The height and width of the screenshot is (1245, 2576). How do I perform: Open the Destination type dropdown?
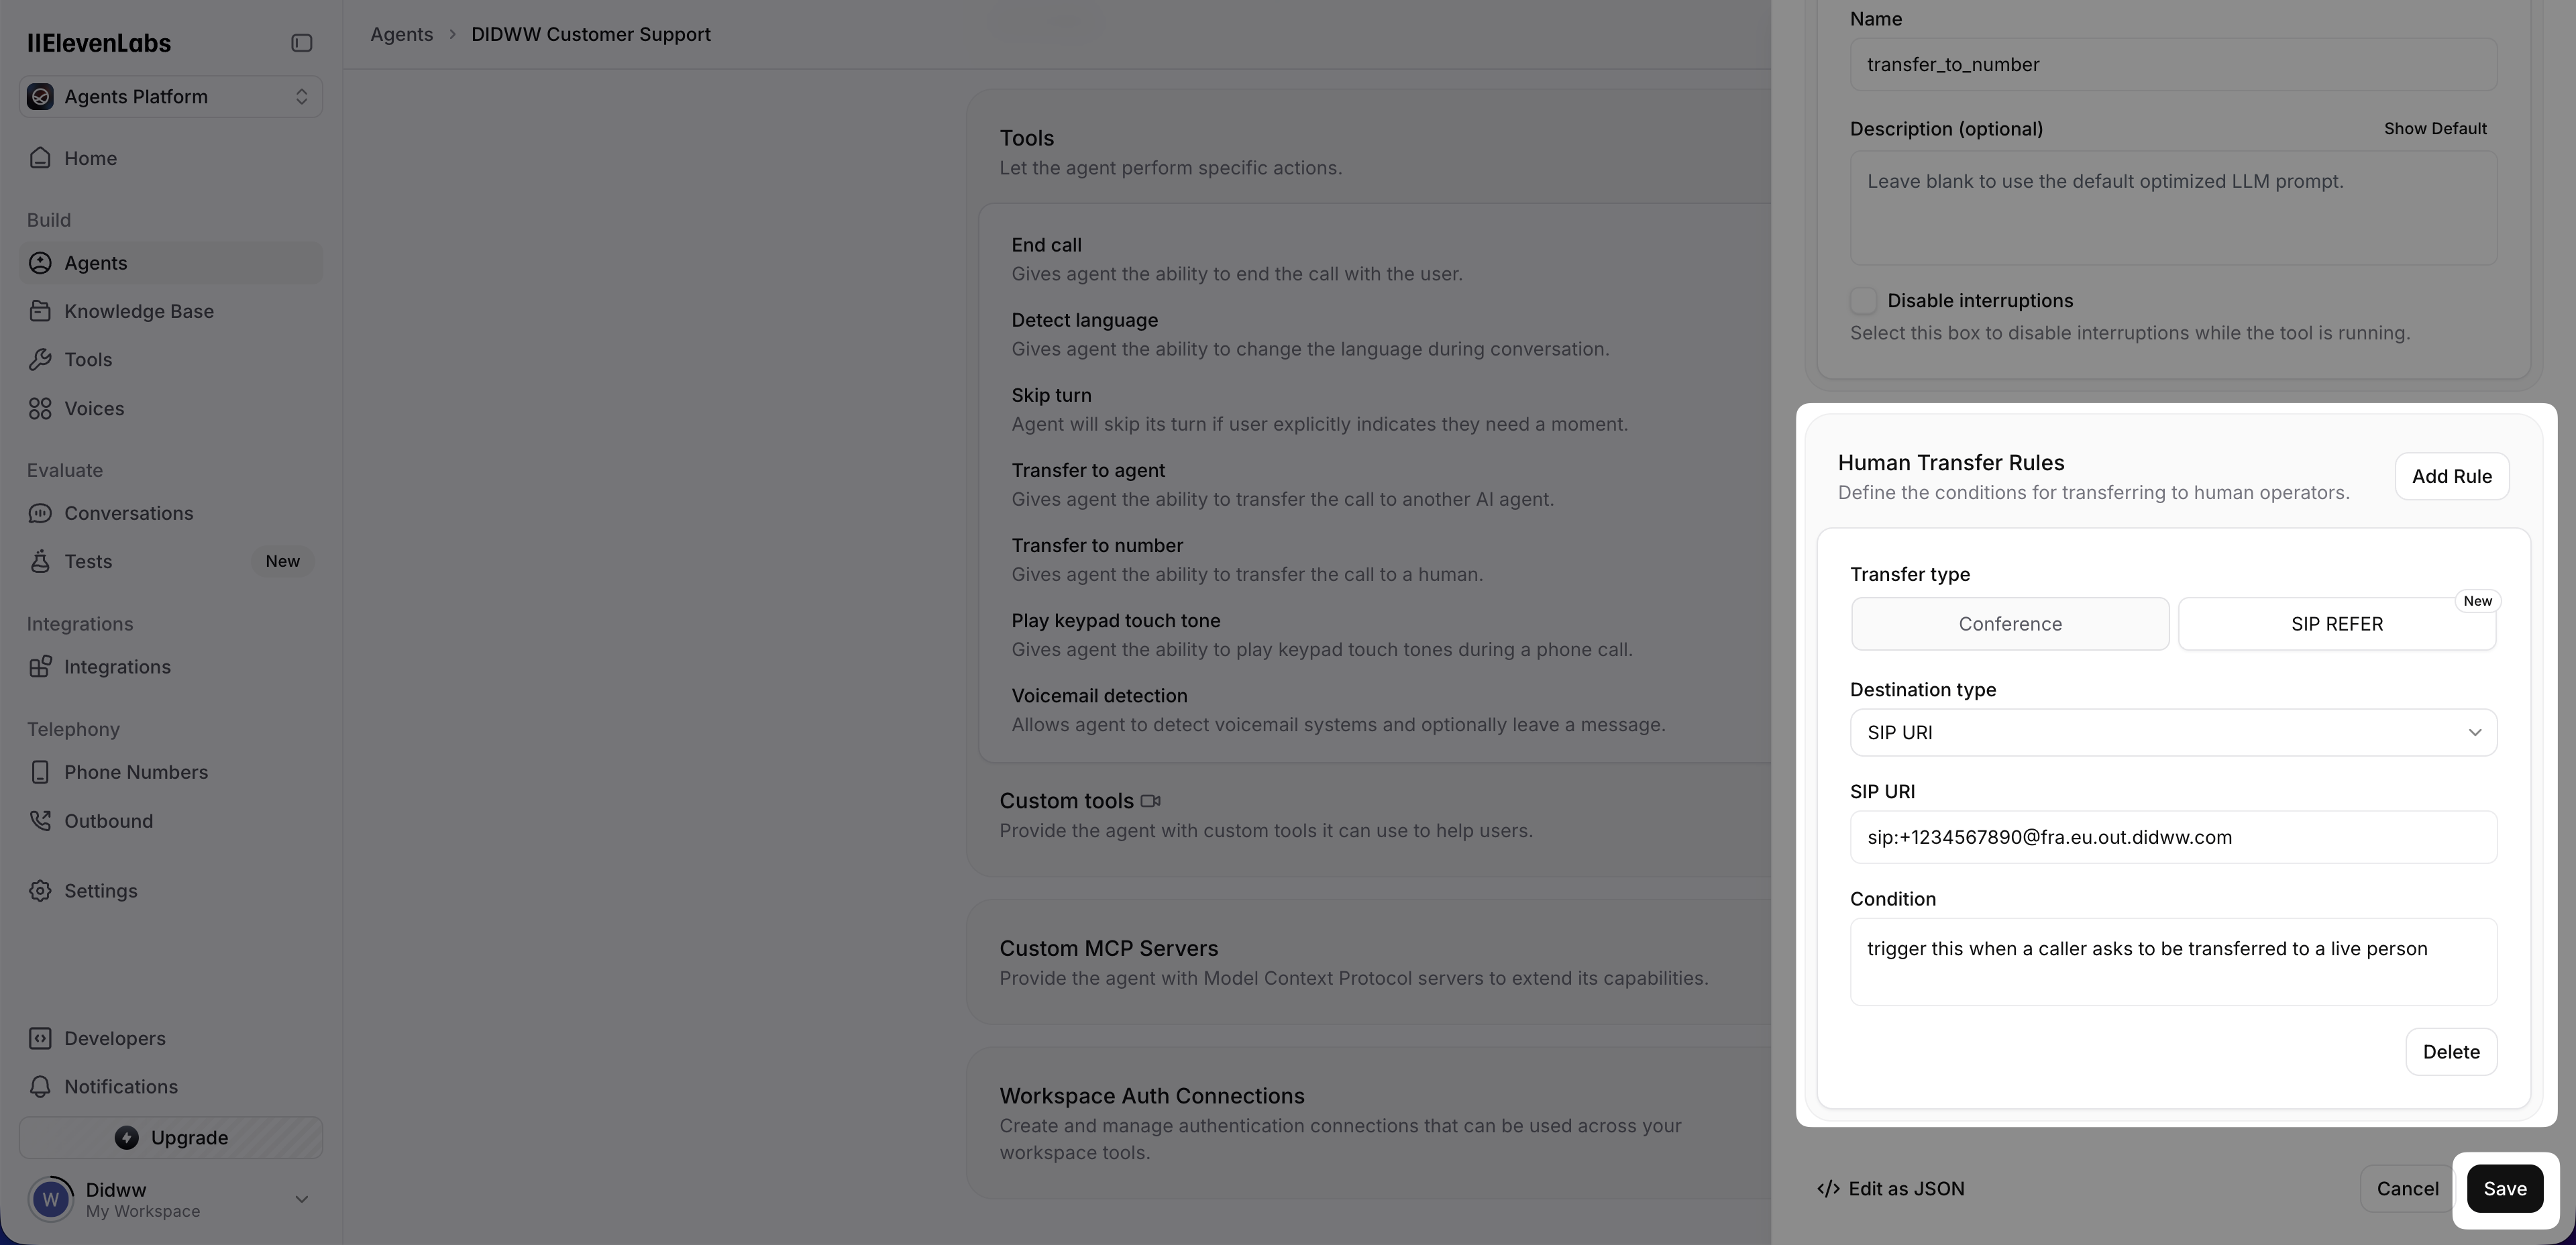tap(2172, 733)
